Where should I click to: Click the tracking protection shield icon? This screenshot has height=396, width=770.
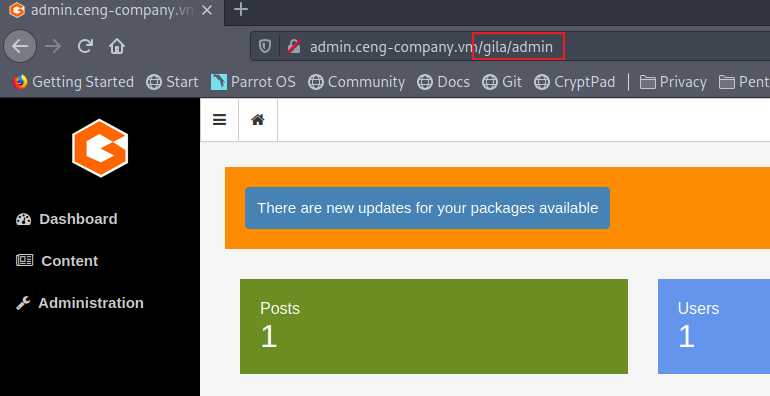[x=265, y=46]
